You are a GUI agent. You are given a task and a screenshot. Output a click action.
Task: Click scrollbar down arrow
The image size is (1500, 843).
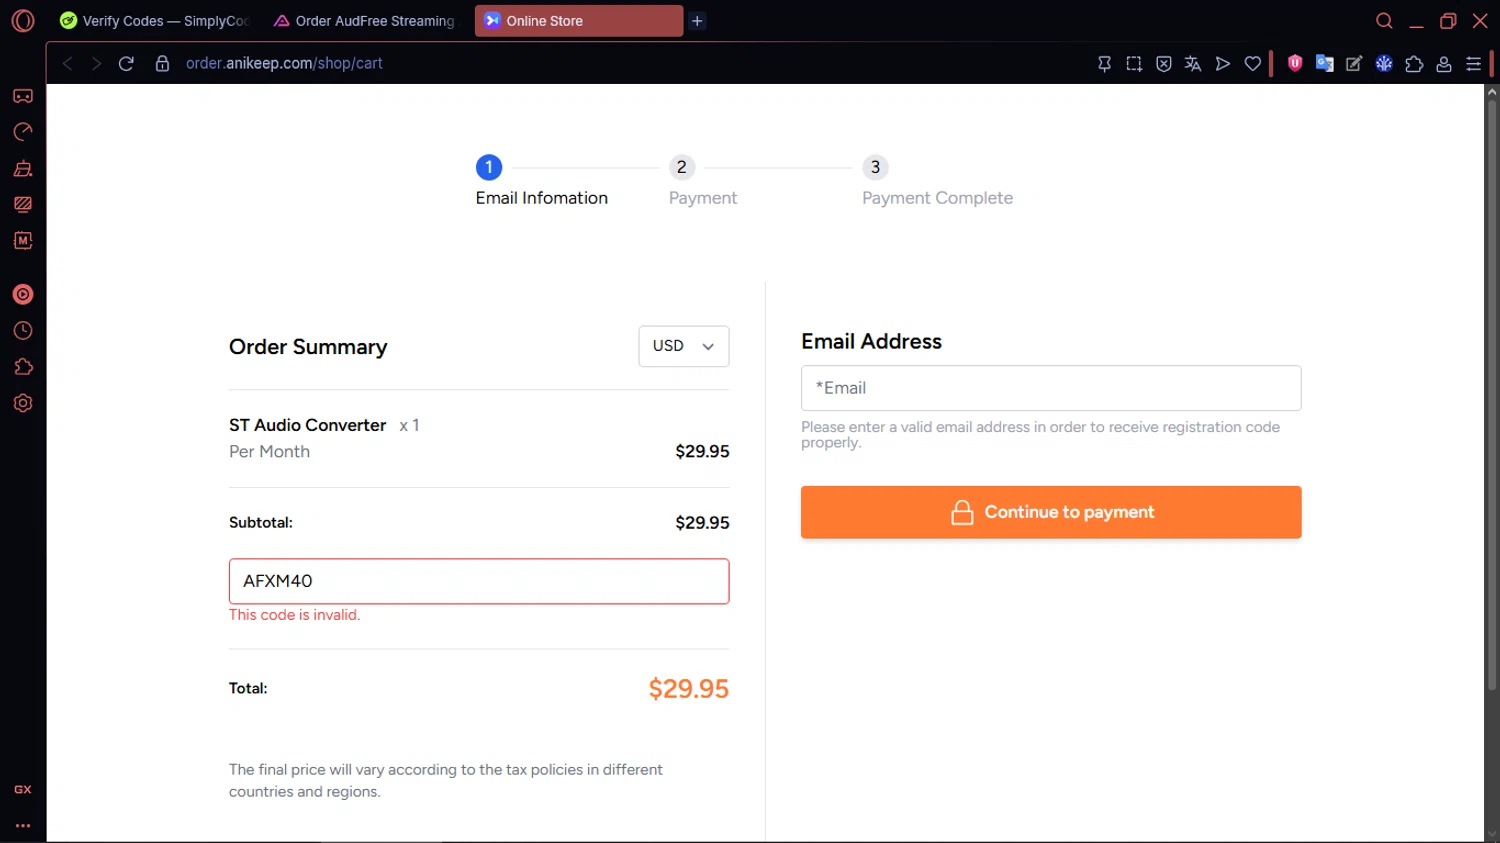[x=1491, y=834]
